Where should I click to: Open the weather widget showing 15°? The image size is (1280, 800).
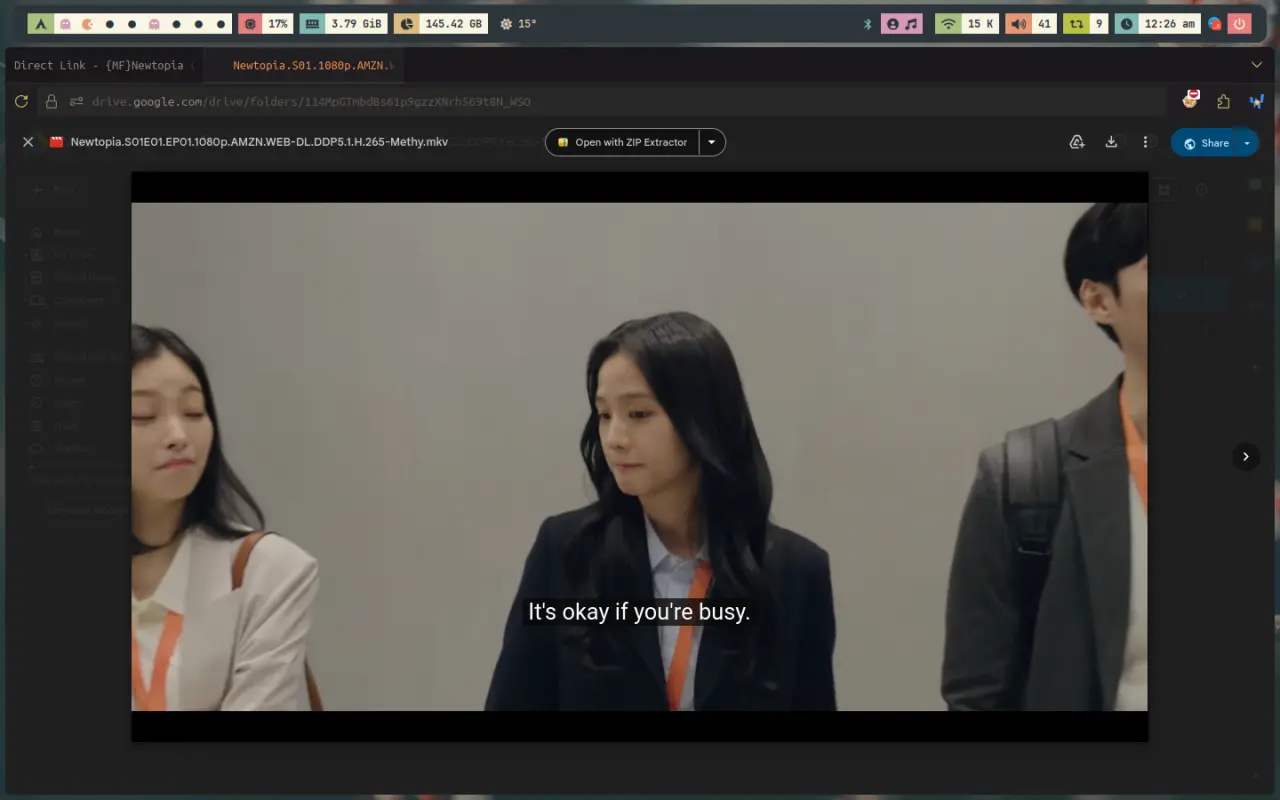click(x=518, y=23)
